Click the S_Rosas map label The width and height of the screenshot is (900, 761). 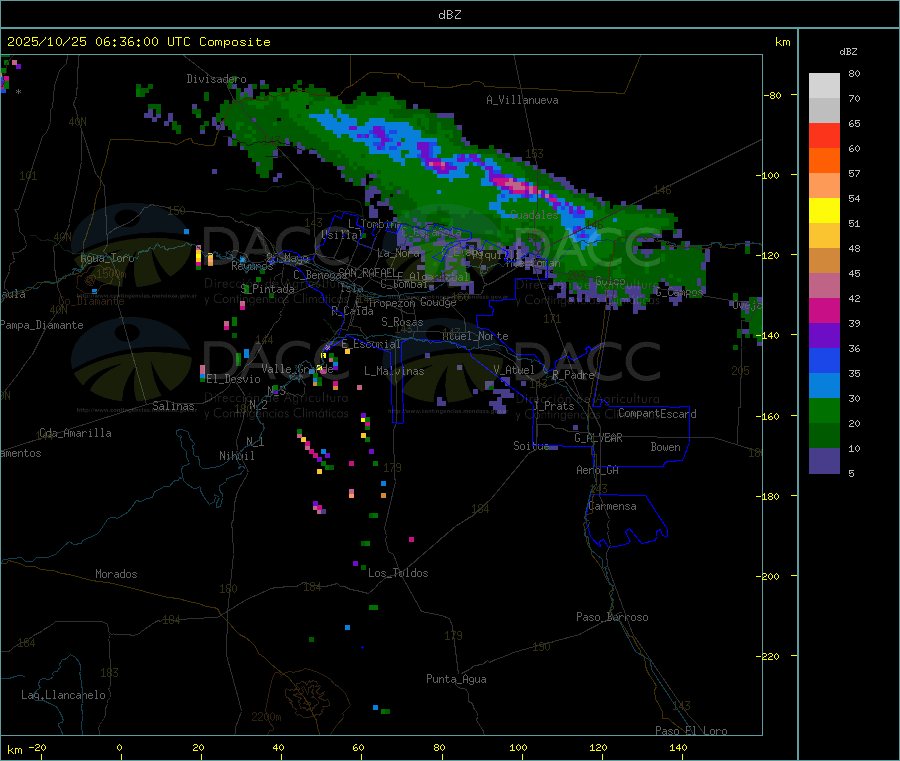402,322
